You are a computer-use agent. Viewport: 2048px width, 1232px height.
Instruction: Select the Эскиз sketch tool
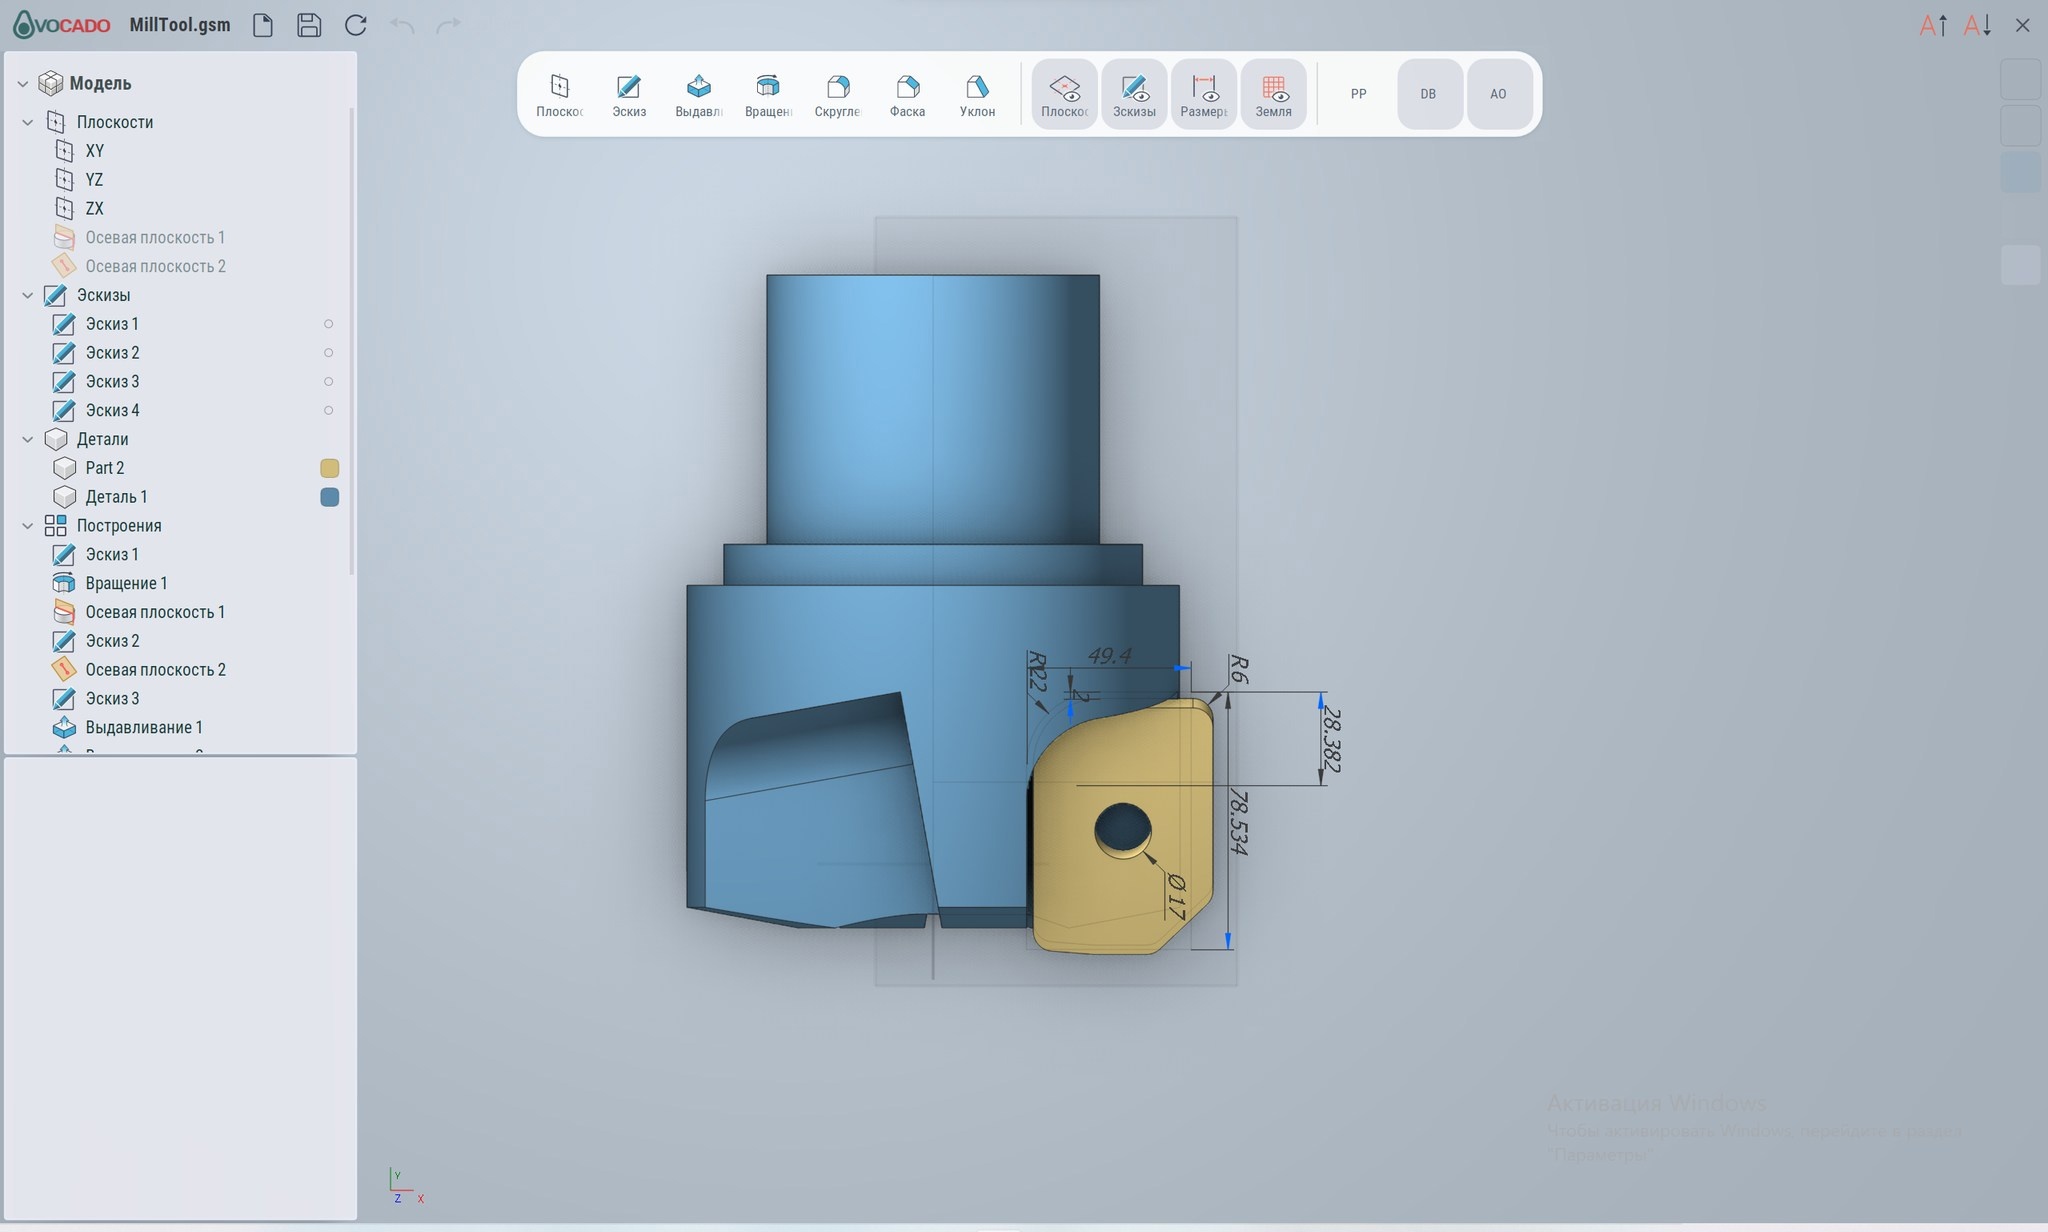[x=629, y=94]
